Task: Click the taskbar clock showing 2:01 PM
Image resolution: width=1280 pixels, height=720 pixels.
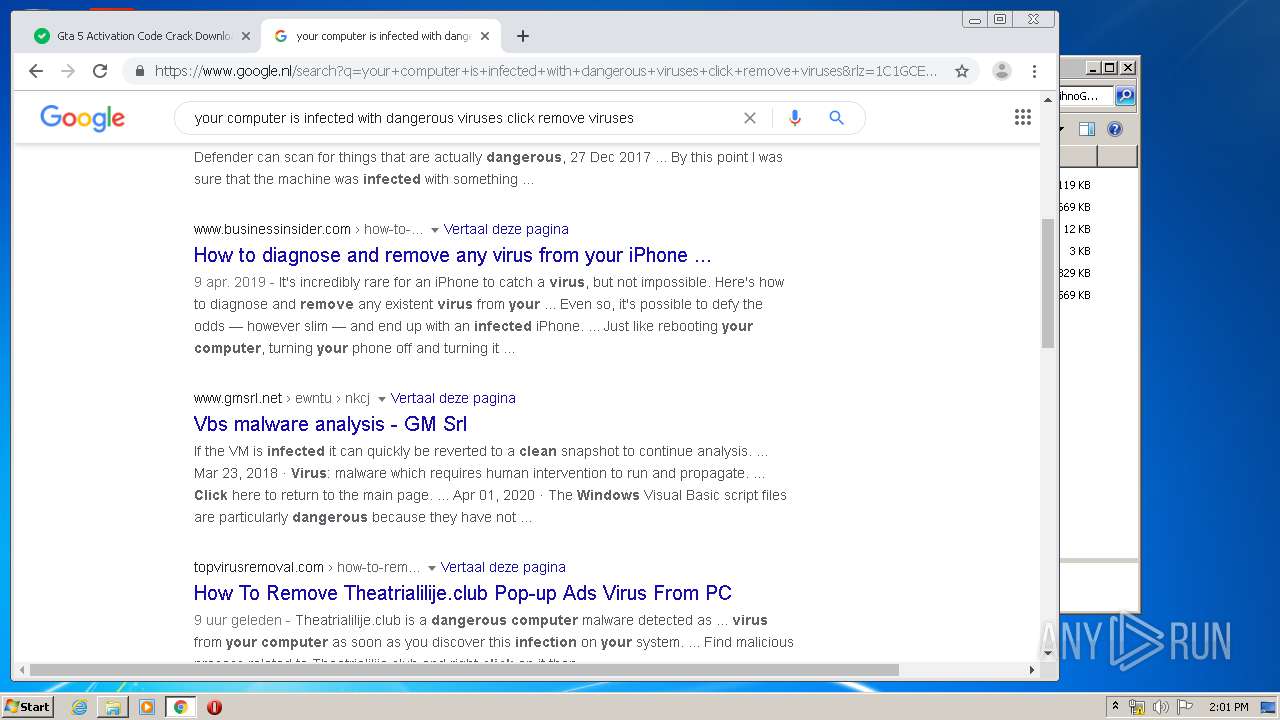Action: (1228, 707)
